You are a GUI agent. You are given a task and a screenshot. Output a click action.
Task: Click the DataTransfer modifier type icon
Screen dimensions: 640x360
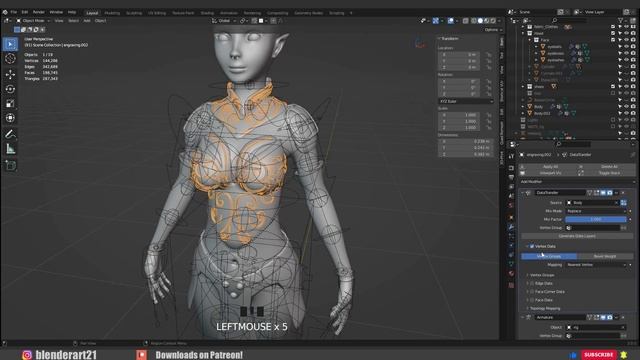click(528, 193)
